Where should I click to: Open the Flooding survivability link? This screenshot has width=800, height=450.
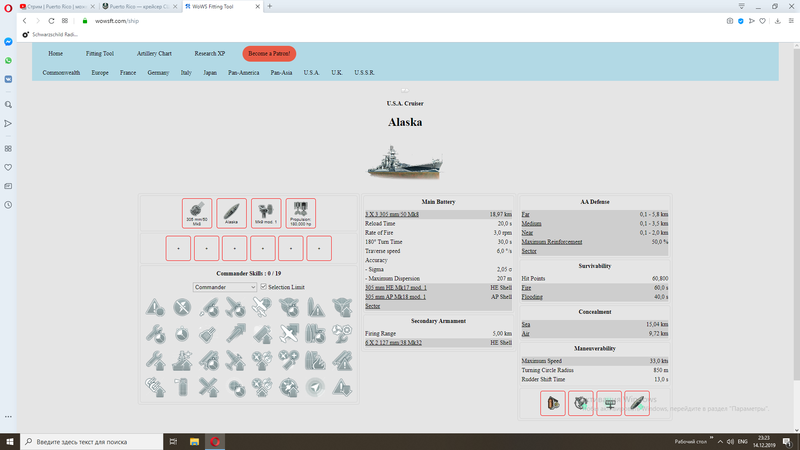tap(532, 297)
